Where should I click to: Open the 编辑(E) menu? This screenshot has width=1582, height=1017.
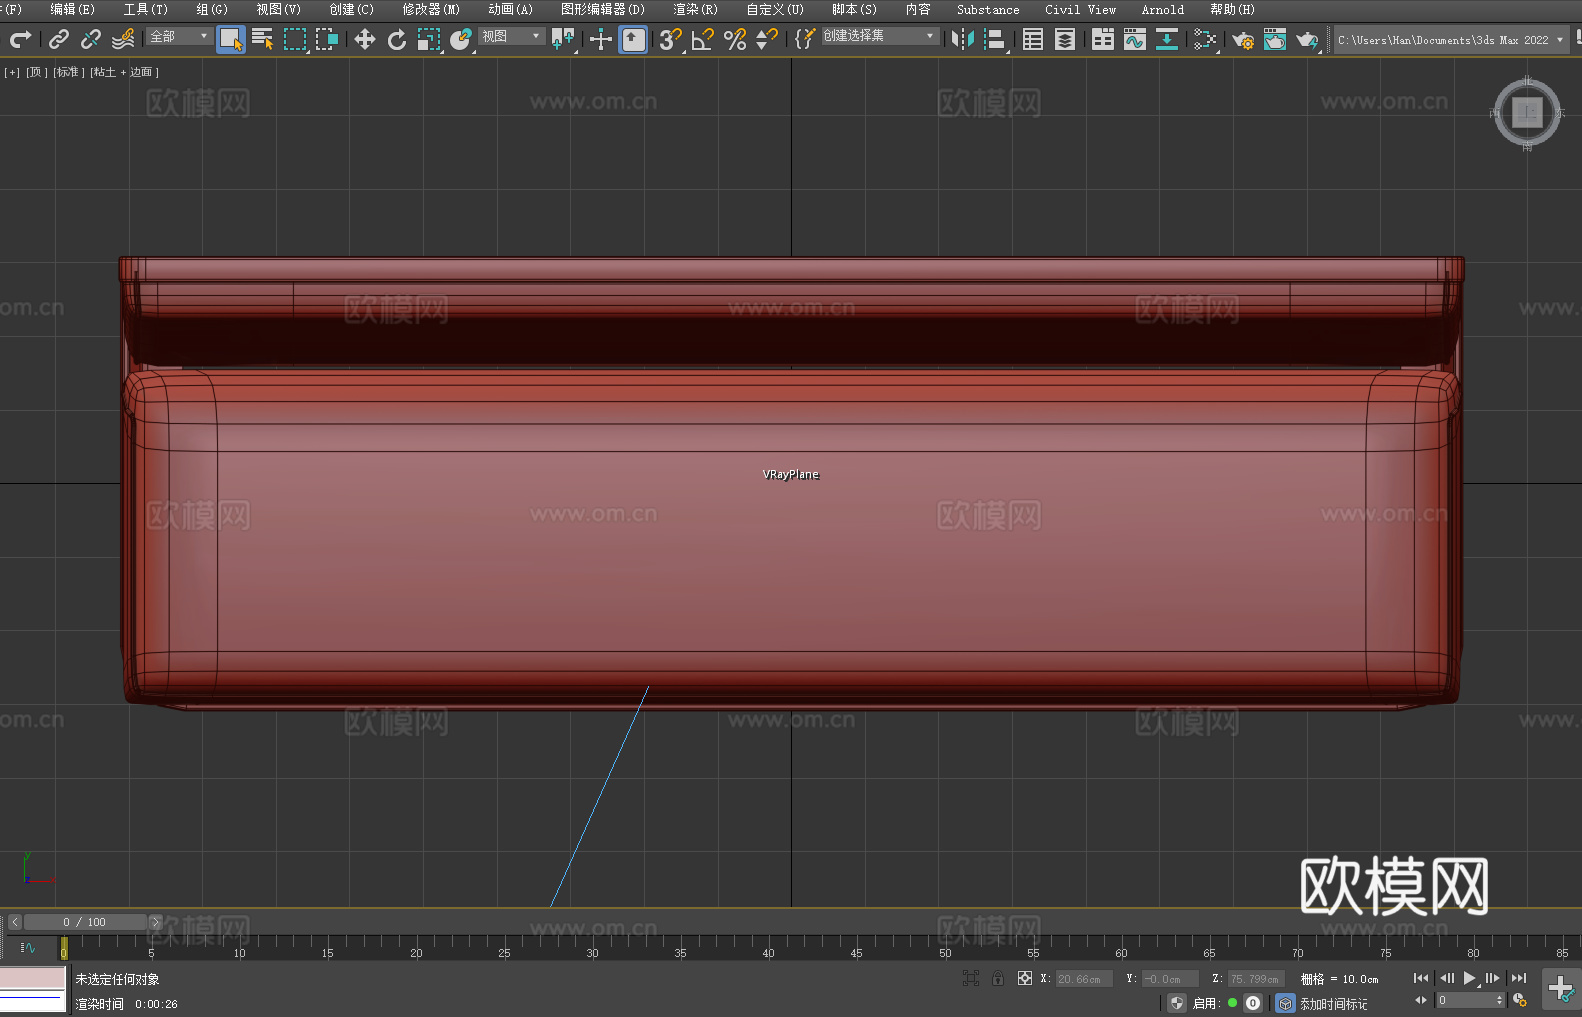tap(72, 9)
